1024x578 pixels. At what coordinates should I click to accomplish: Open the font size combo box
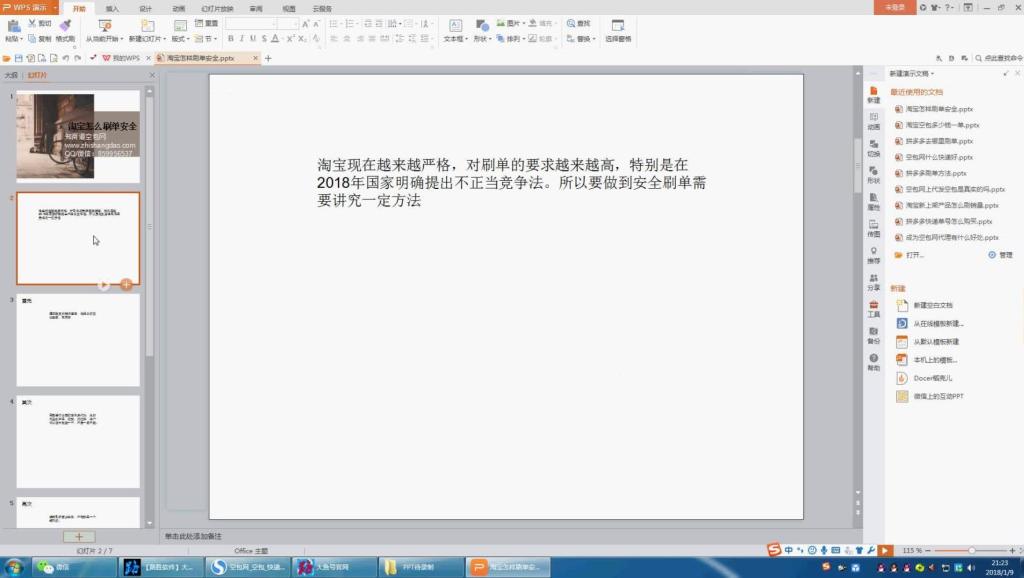[x=288, y=24]
